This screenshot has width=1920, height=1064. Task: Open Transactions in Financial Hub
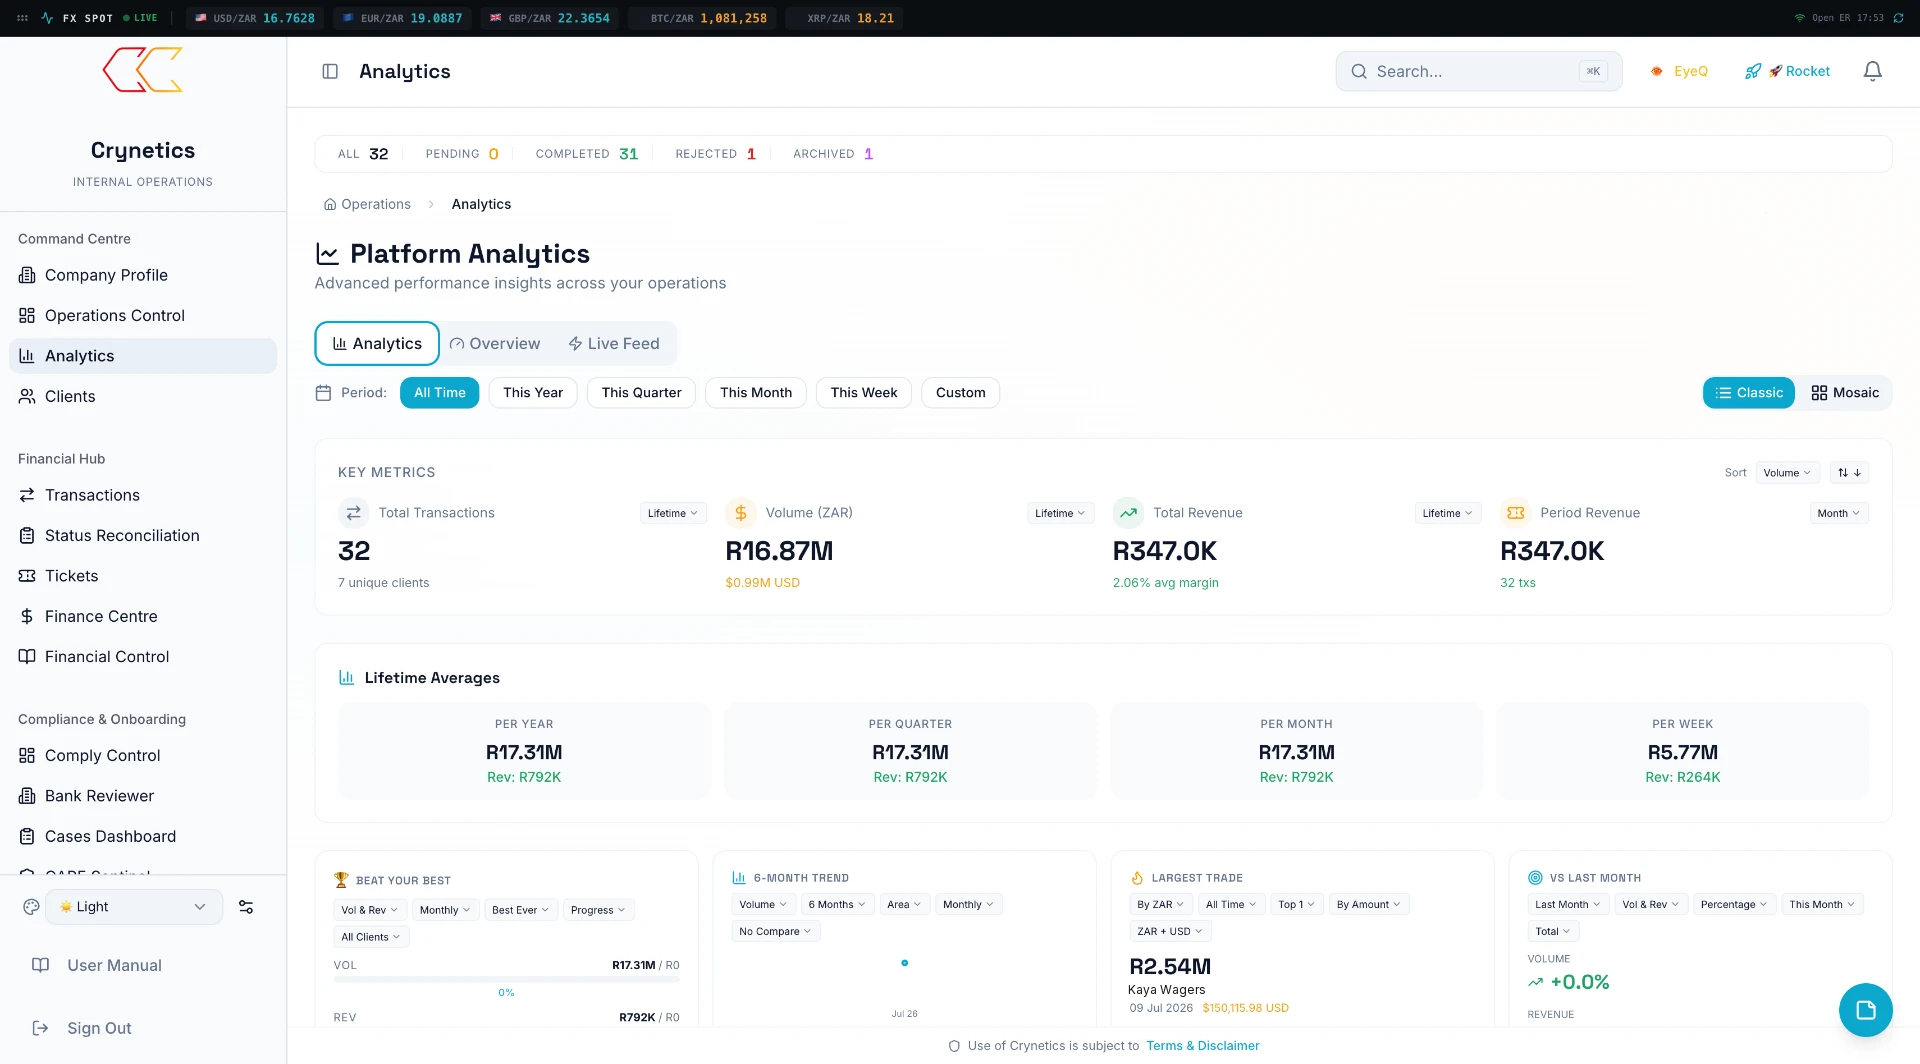143,495
